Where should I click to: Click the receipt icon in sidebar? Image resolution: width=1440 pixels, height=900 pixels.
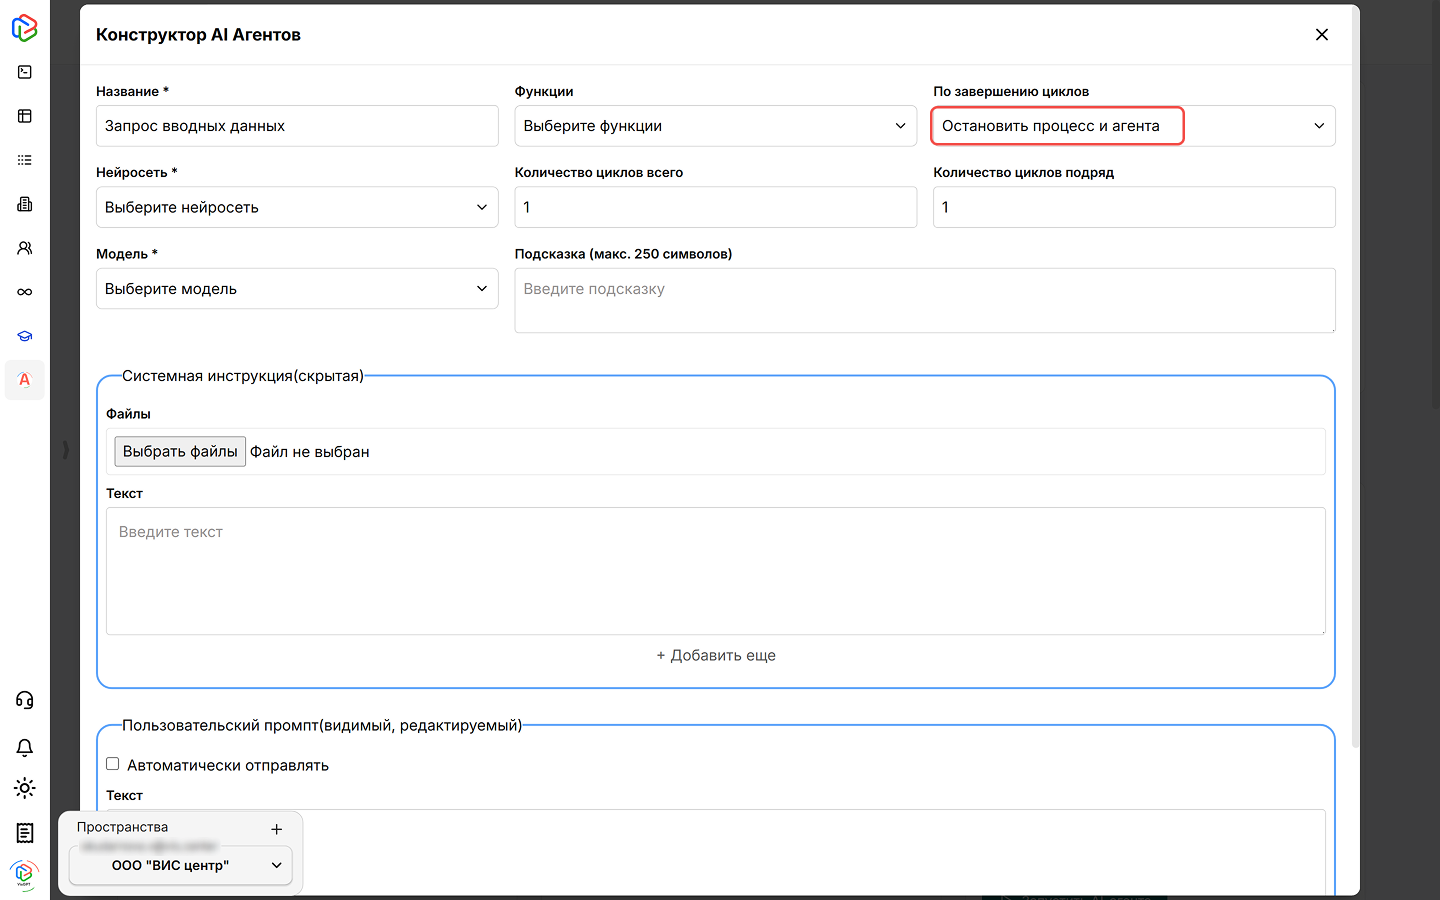25,832
